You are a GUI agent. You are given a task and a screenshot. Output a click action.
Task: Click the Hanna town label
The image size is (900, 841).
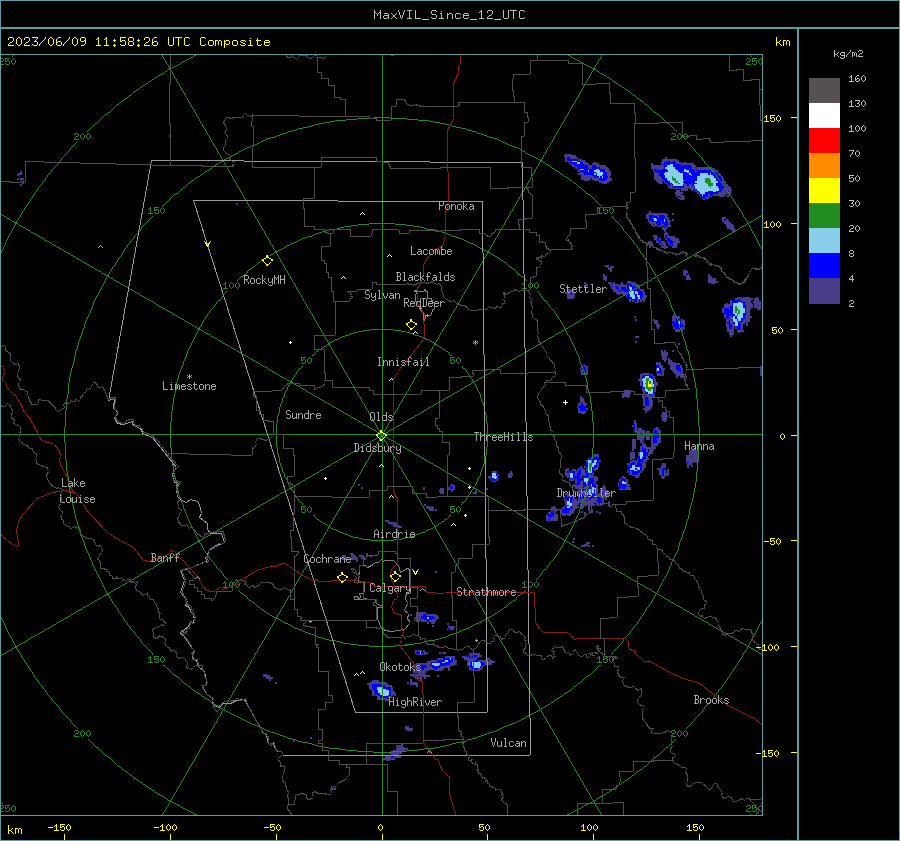click(x=699, y=446)
